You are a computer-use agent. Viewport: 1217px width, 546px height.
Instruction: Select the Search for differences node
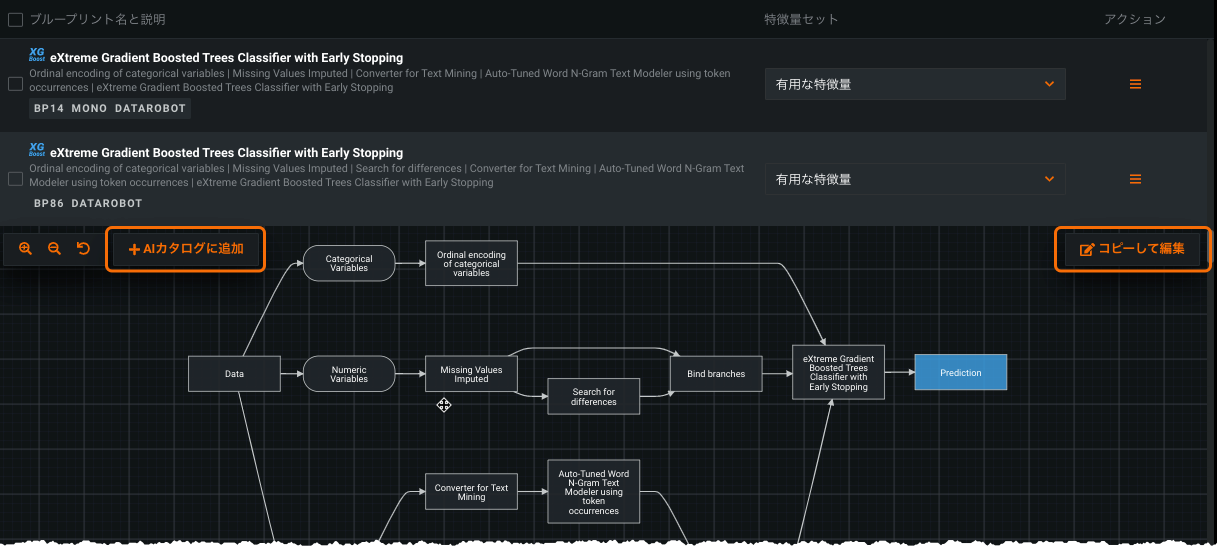tap(593, 396)
